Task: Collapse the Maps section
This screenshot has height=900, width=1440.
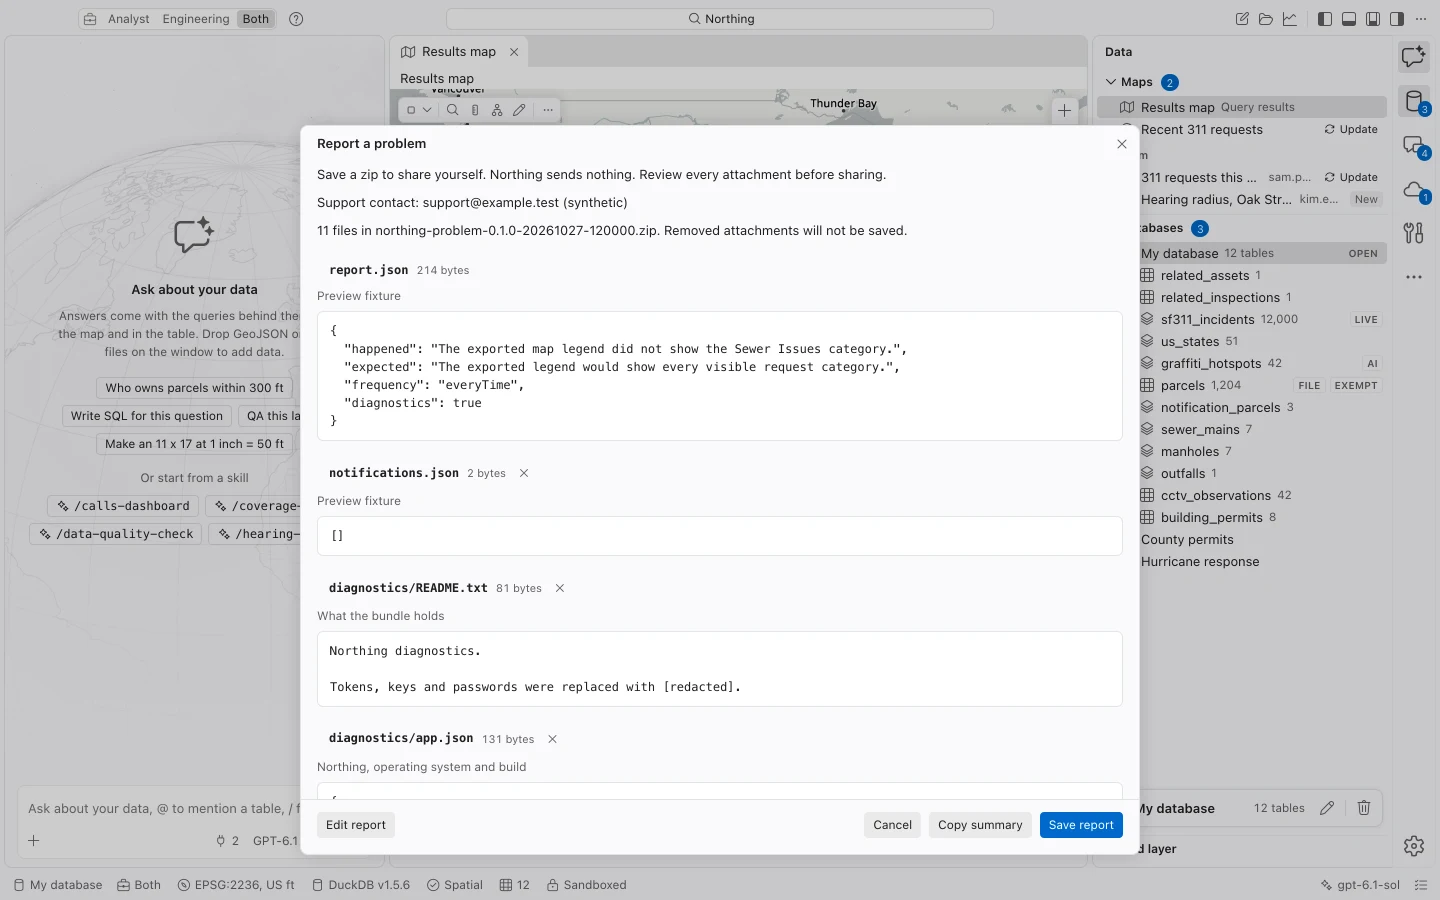Action: click(x=1111, y=82)
